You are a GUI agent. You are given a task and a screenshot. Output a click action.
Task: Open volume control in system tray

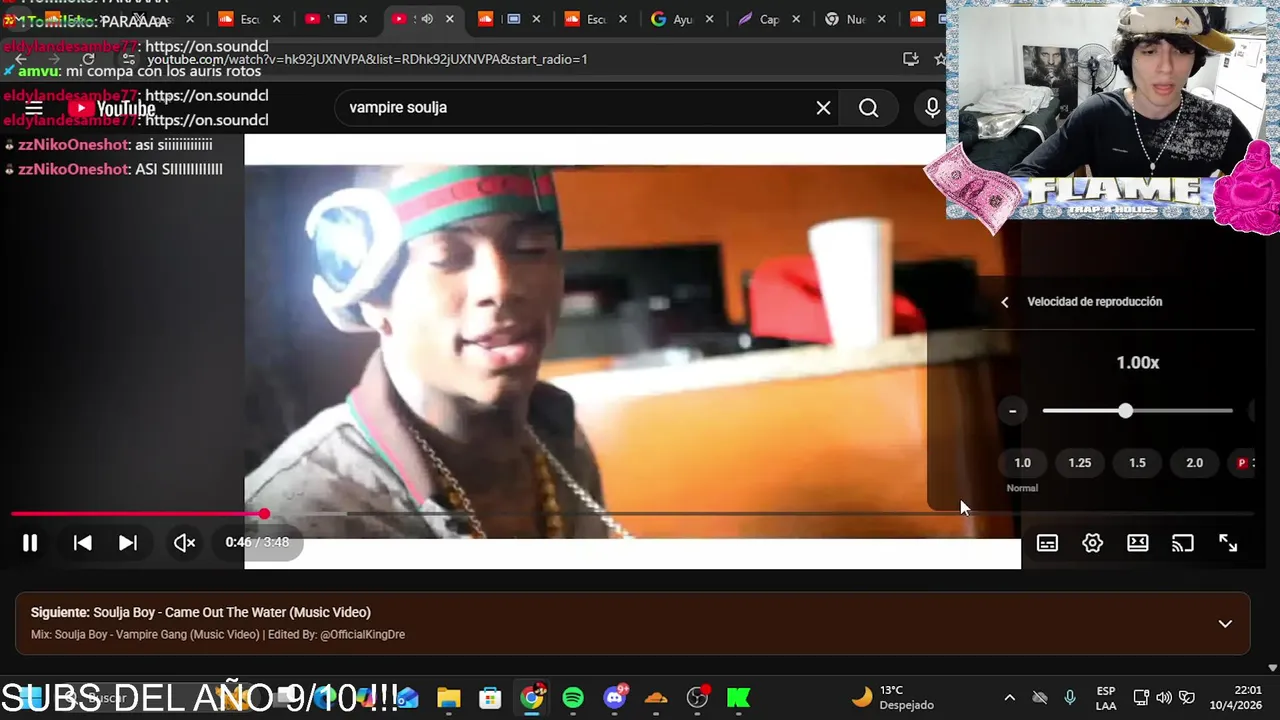coord(1164,698)
